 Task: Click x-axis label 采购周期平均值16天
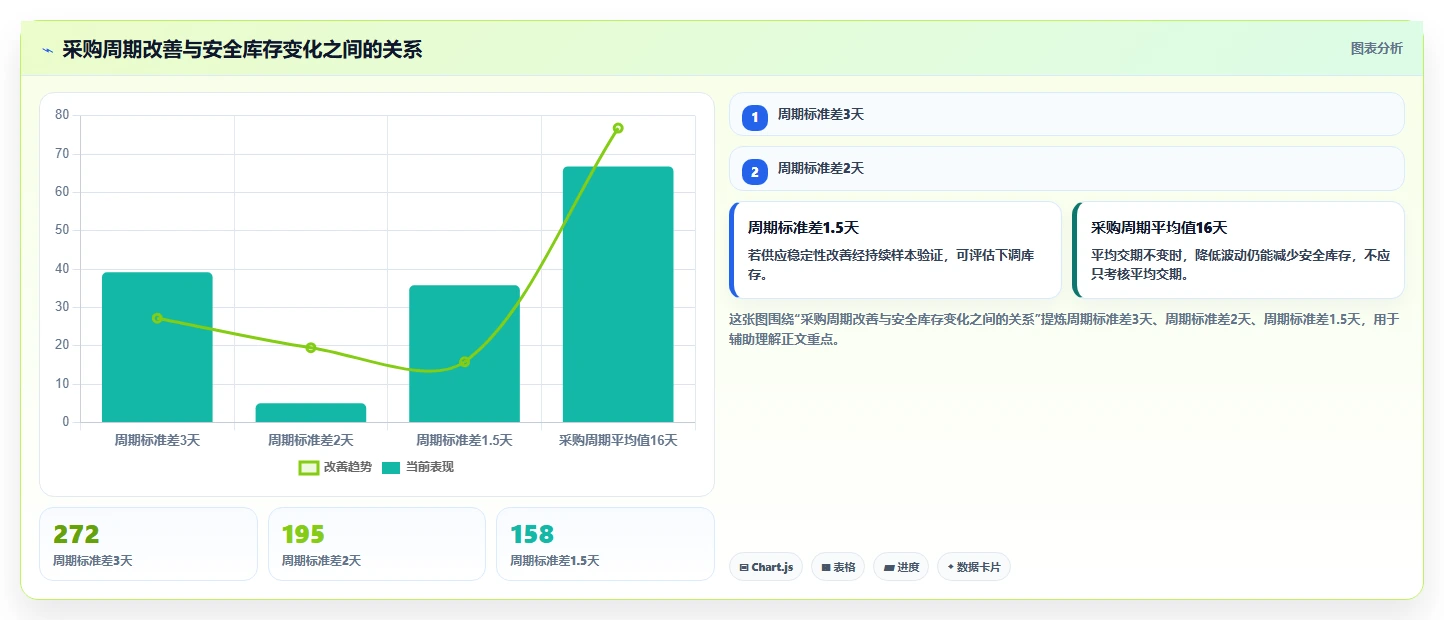(618, 440)
